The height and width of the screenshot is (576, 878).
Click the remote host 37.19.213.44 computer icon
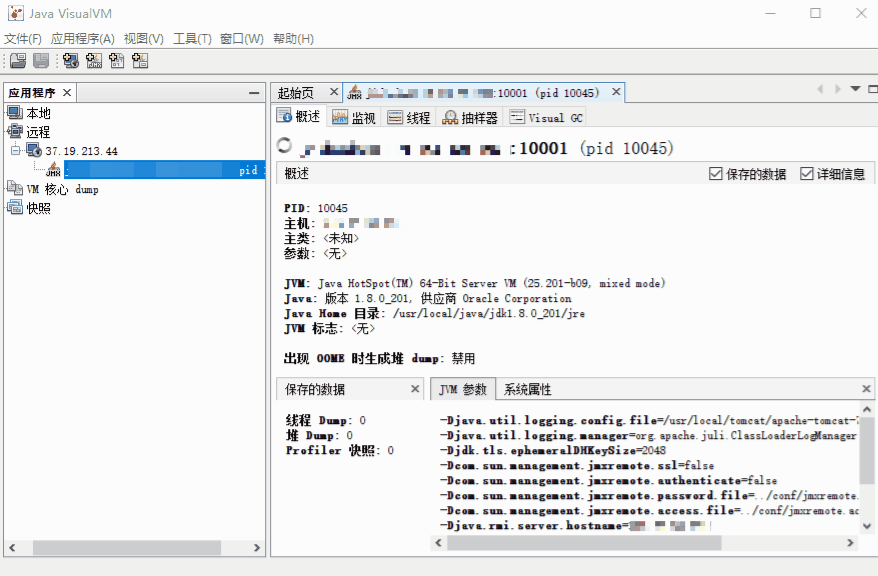click(x=34, y=150)
